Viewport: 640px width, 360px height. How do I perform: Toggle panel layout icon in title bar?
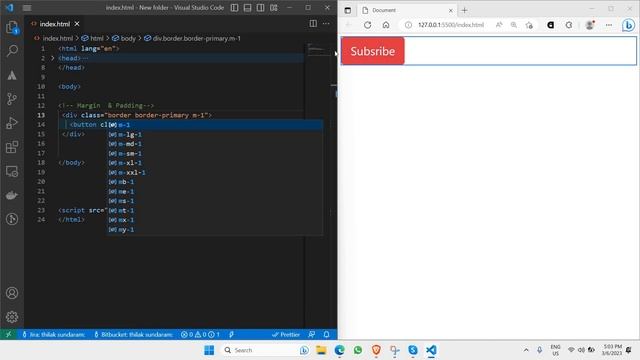247,8
